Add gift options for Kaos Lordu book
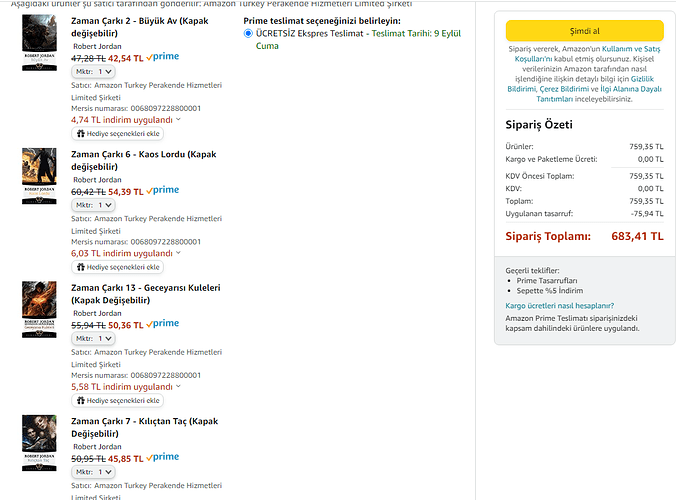676x500 pixels. pos(117,267)
